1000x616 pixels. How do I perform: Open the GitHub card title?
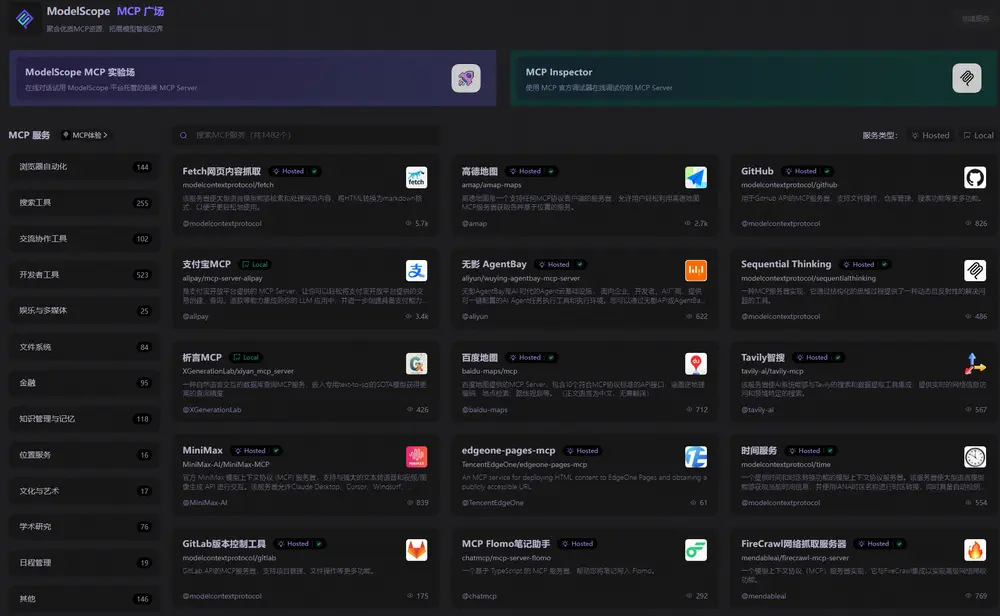coord(757,171)
